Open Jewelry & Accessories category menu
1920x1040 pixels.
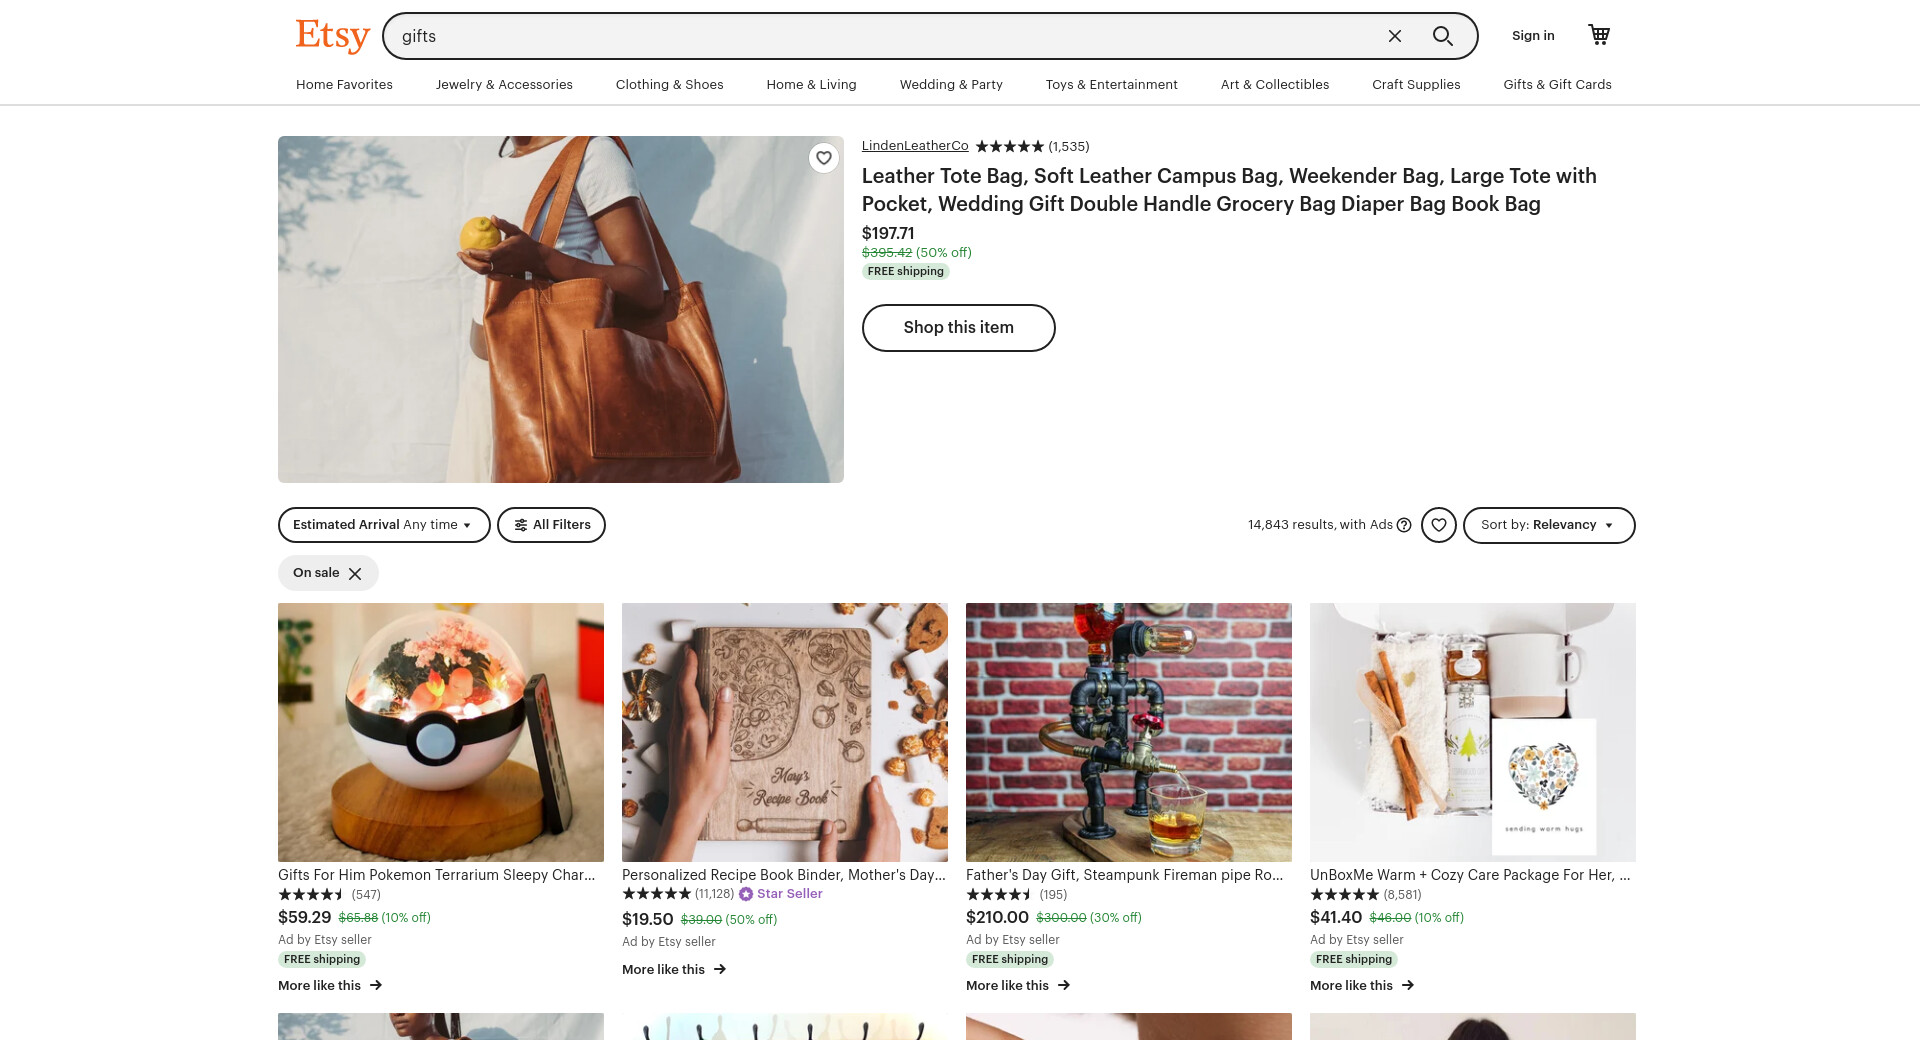click(x=504, y=85)
